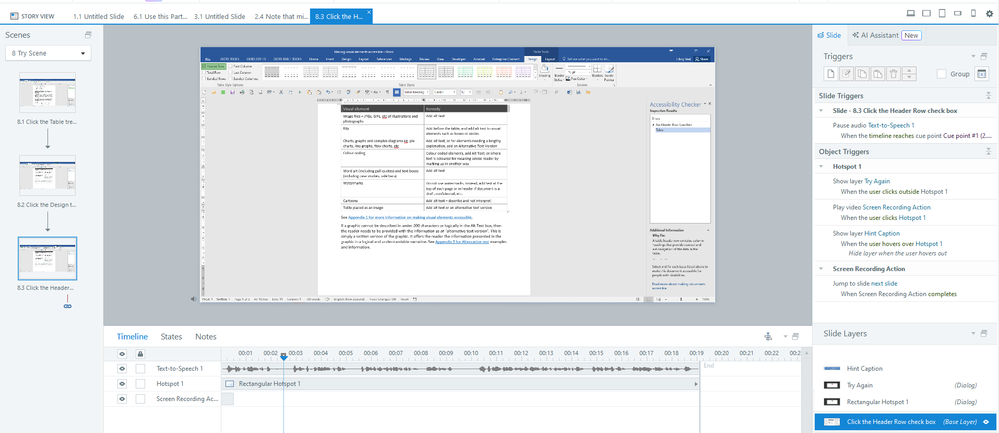
Task: Click the speaker icon below slide stage
Action: pos(194,299)
